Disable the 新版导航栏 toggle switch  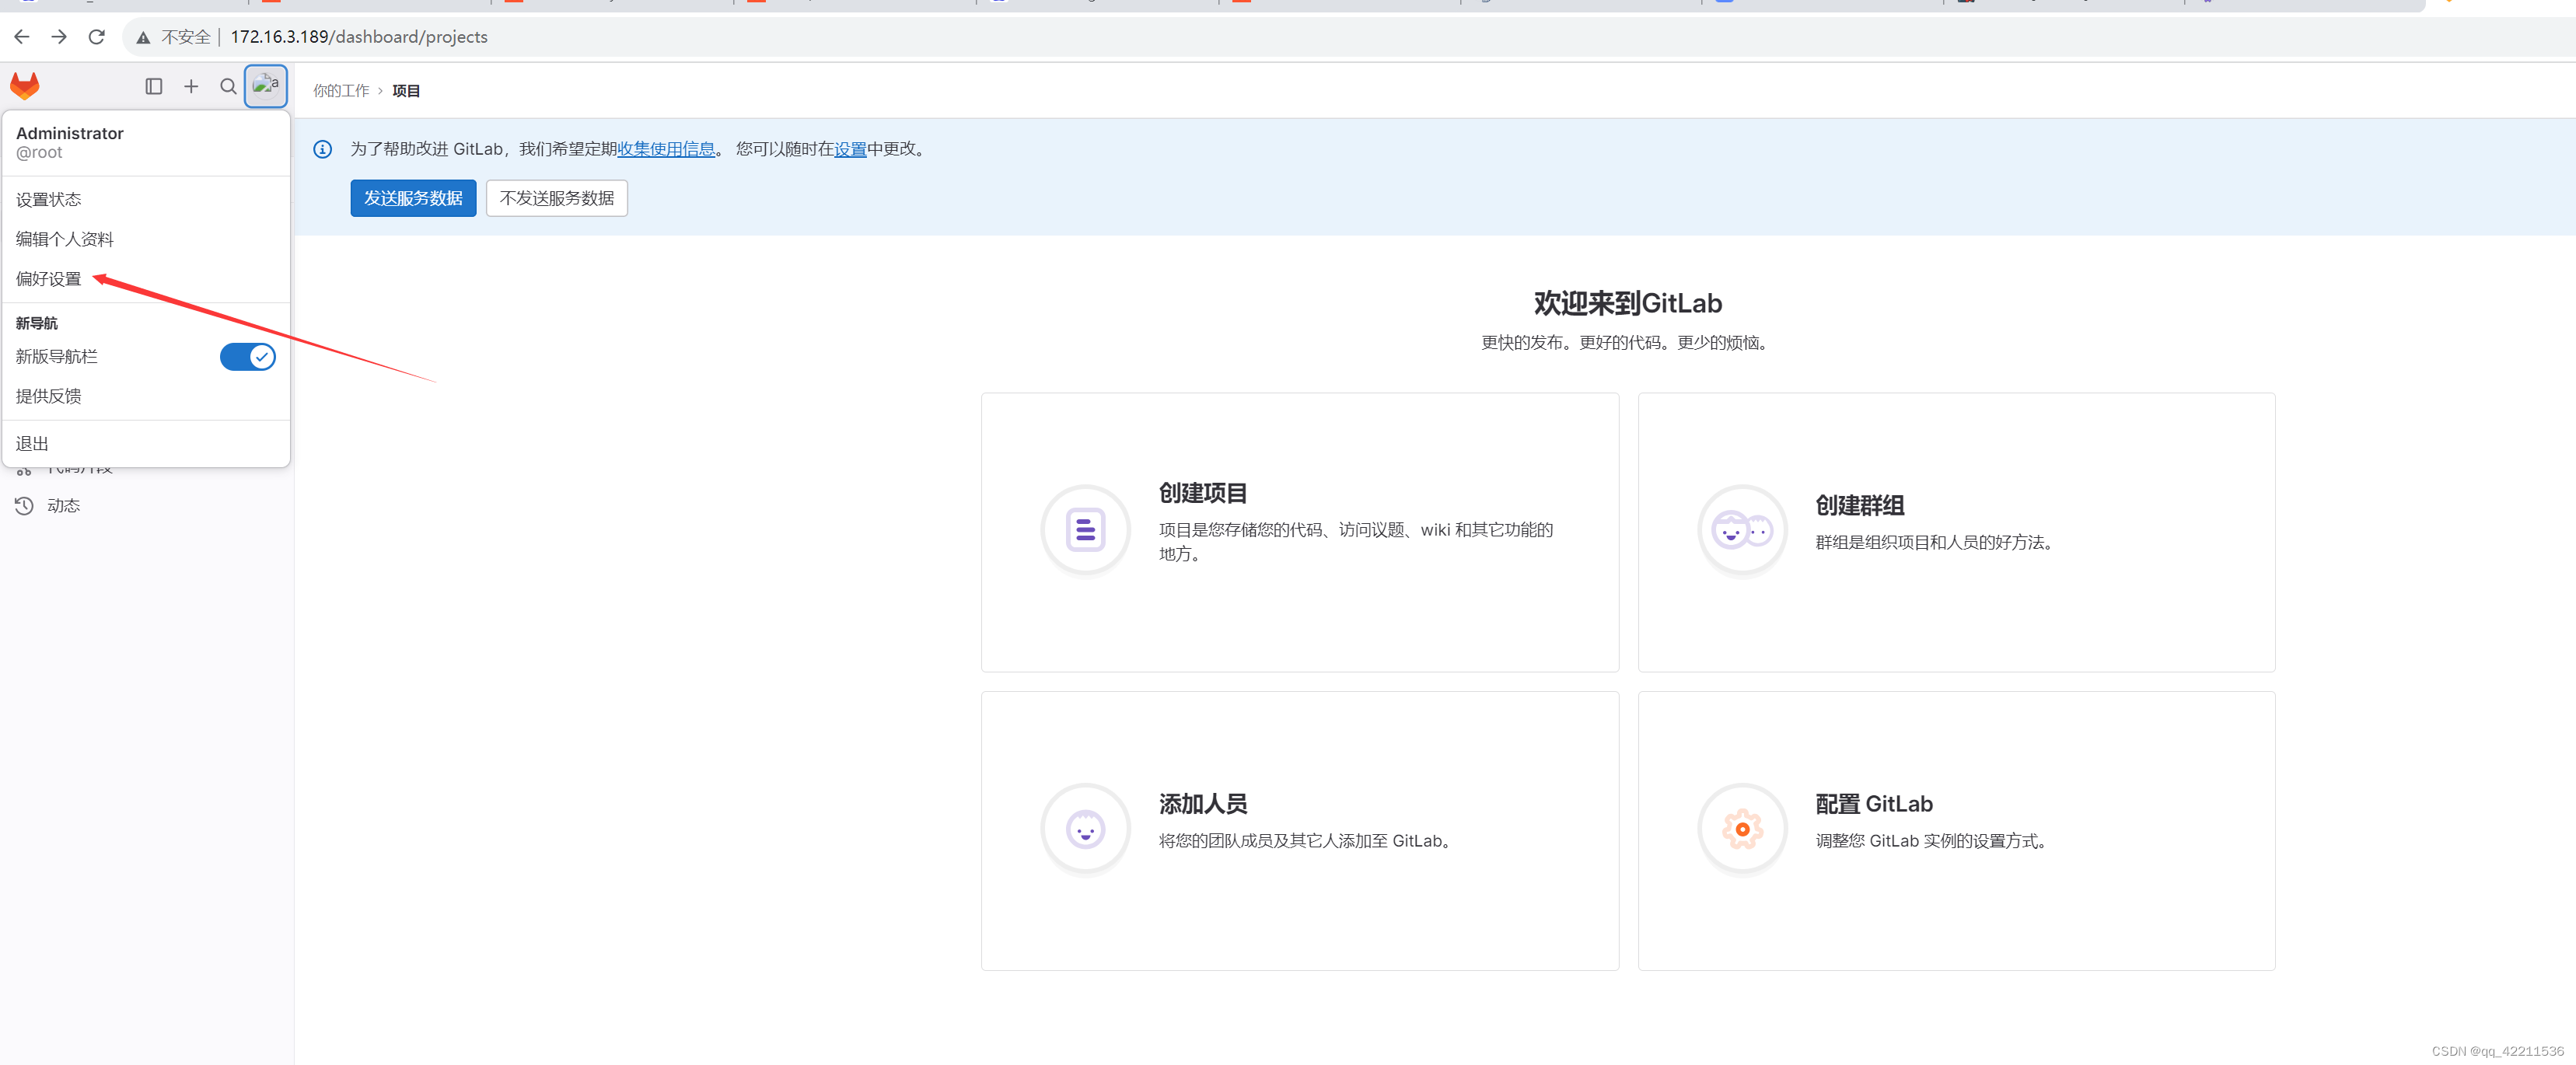coord(247,356)
